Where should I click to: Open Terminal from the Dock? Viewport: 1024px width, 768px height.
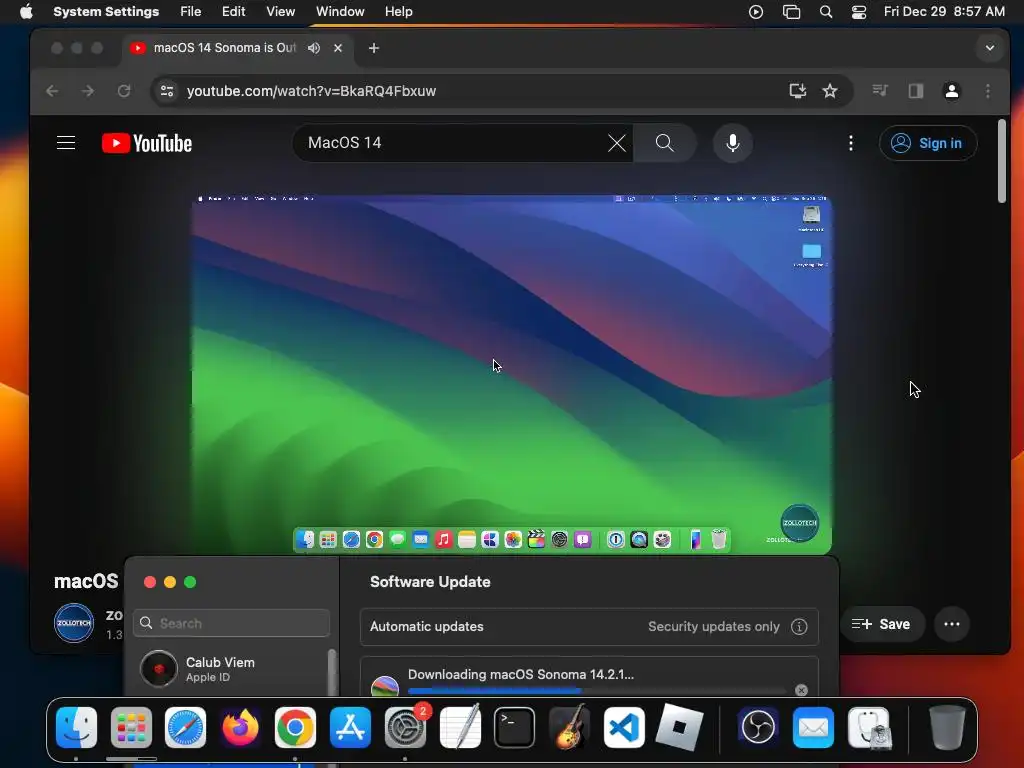point(515,728)
